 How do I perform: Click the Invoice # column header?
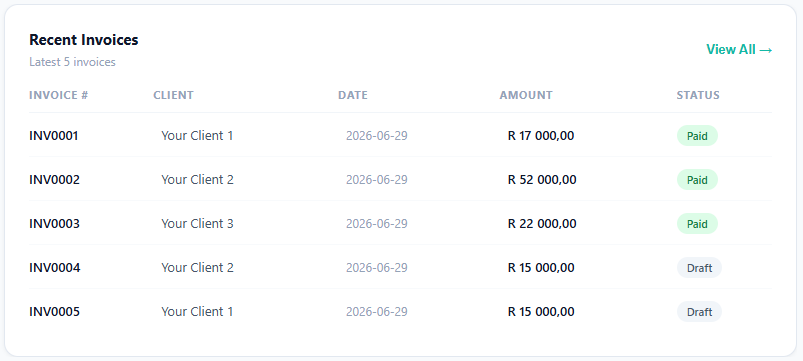coord(58,95)
